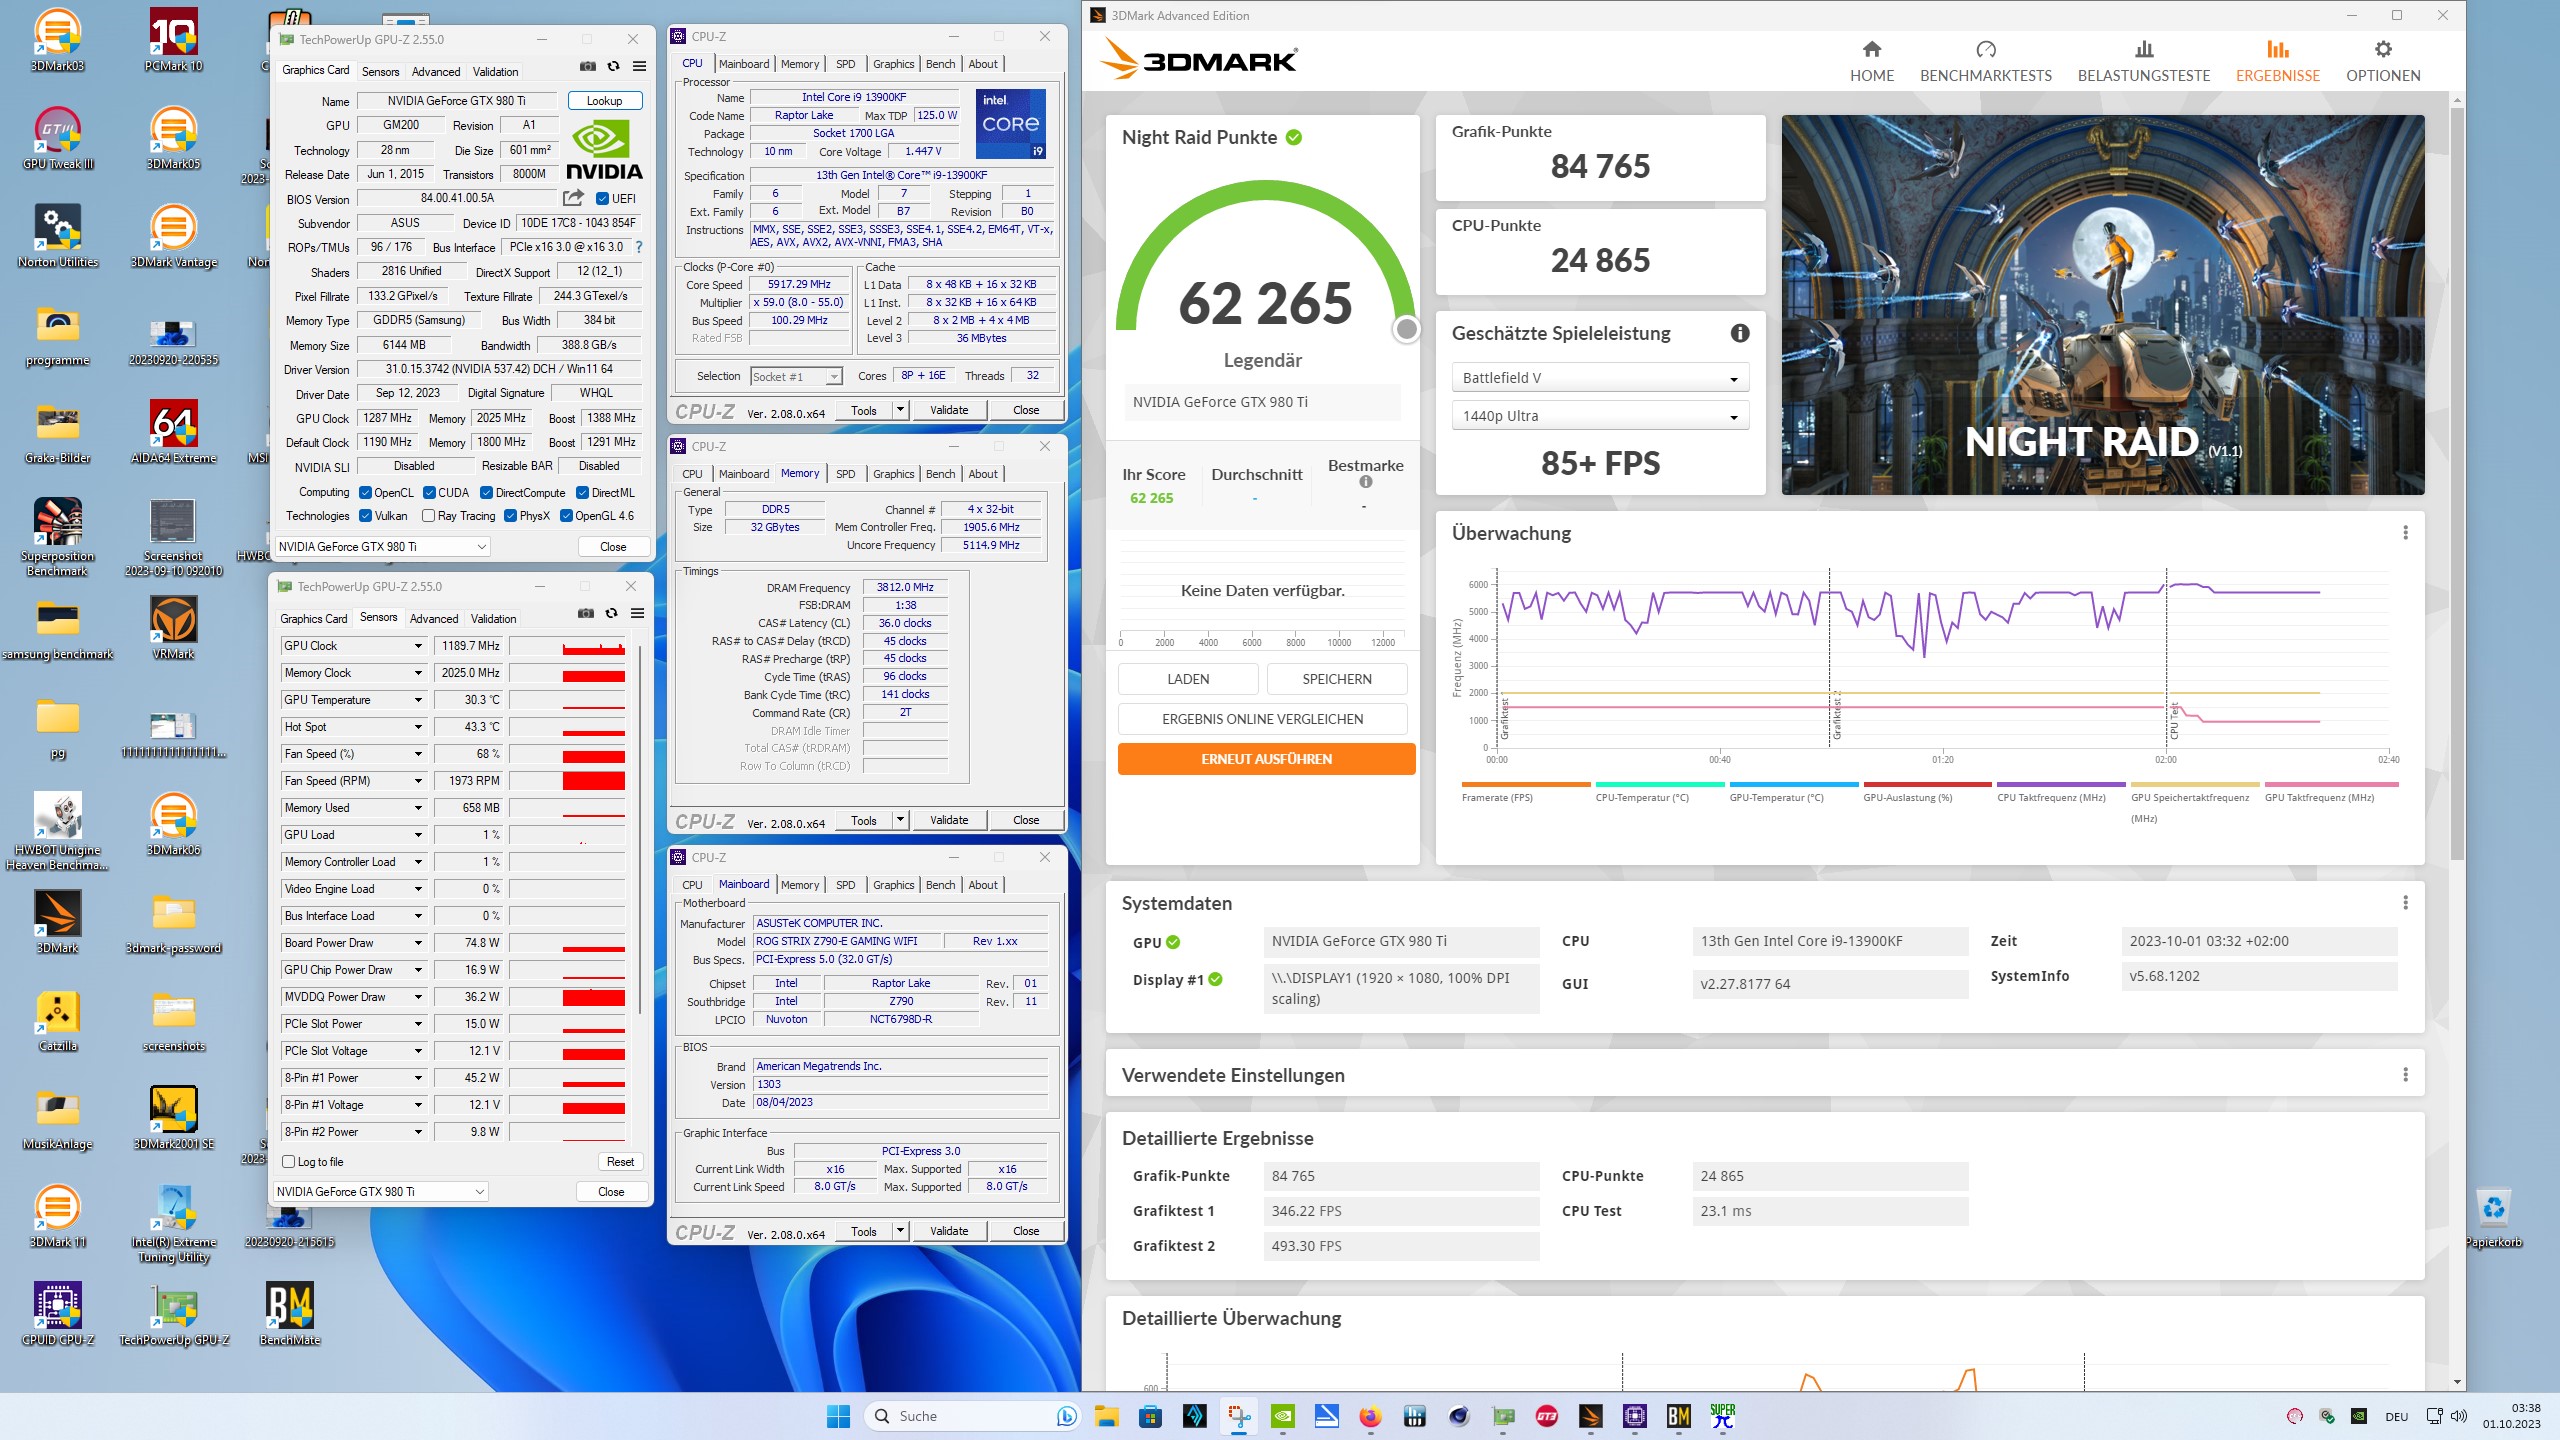
Task: Toggle DirectML checkbox in GPU-Z
Action: tap(582, 493)
